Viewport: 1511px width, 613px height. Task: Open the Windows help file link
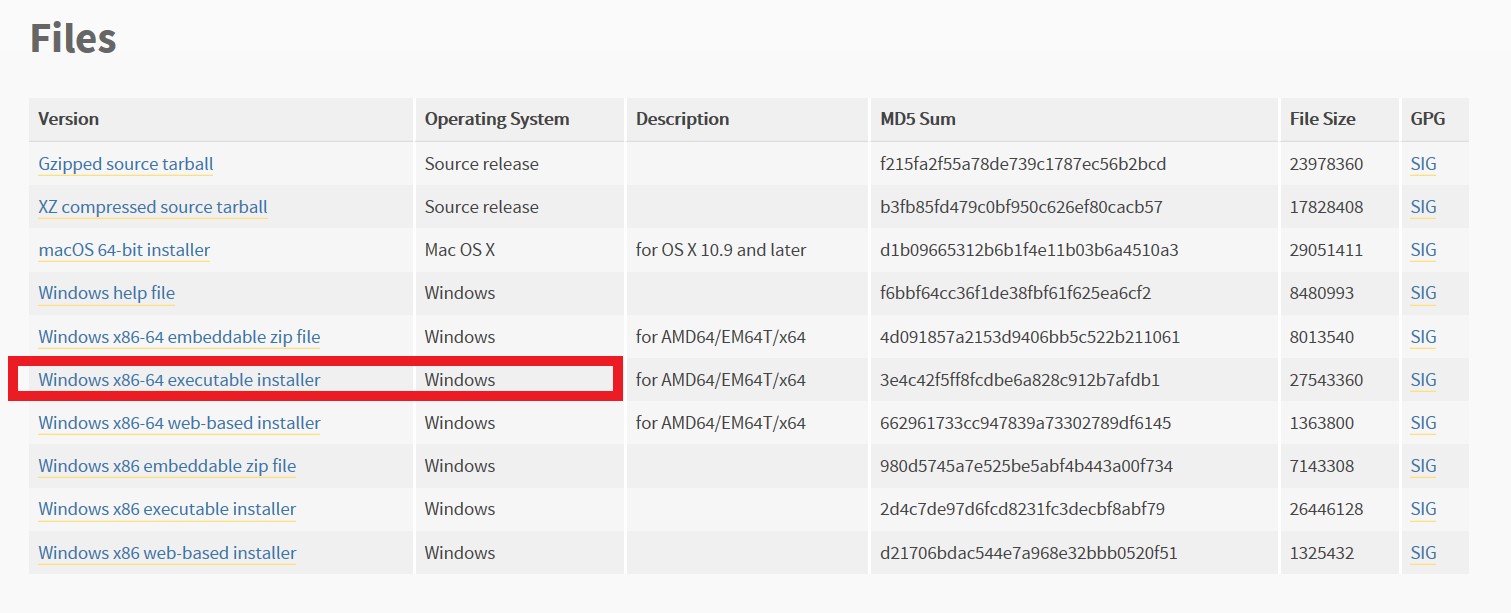tap(106, 293)
